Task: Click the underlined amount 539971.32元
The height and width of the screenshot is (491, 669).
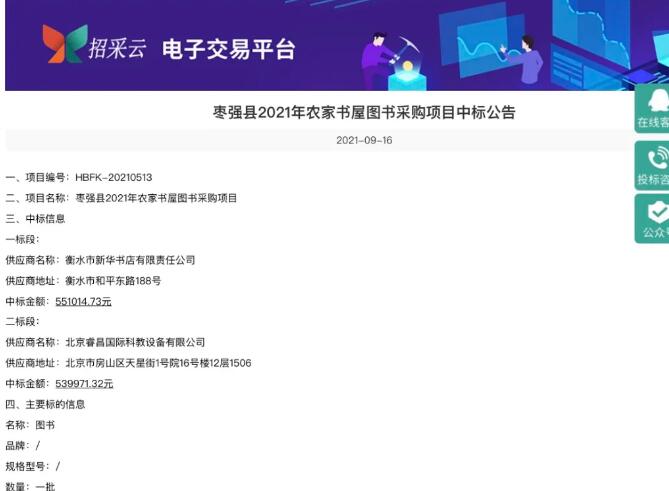Action: tap(84, 384)
